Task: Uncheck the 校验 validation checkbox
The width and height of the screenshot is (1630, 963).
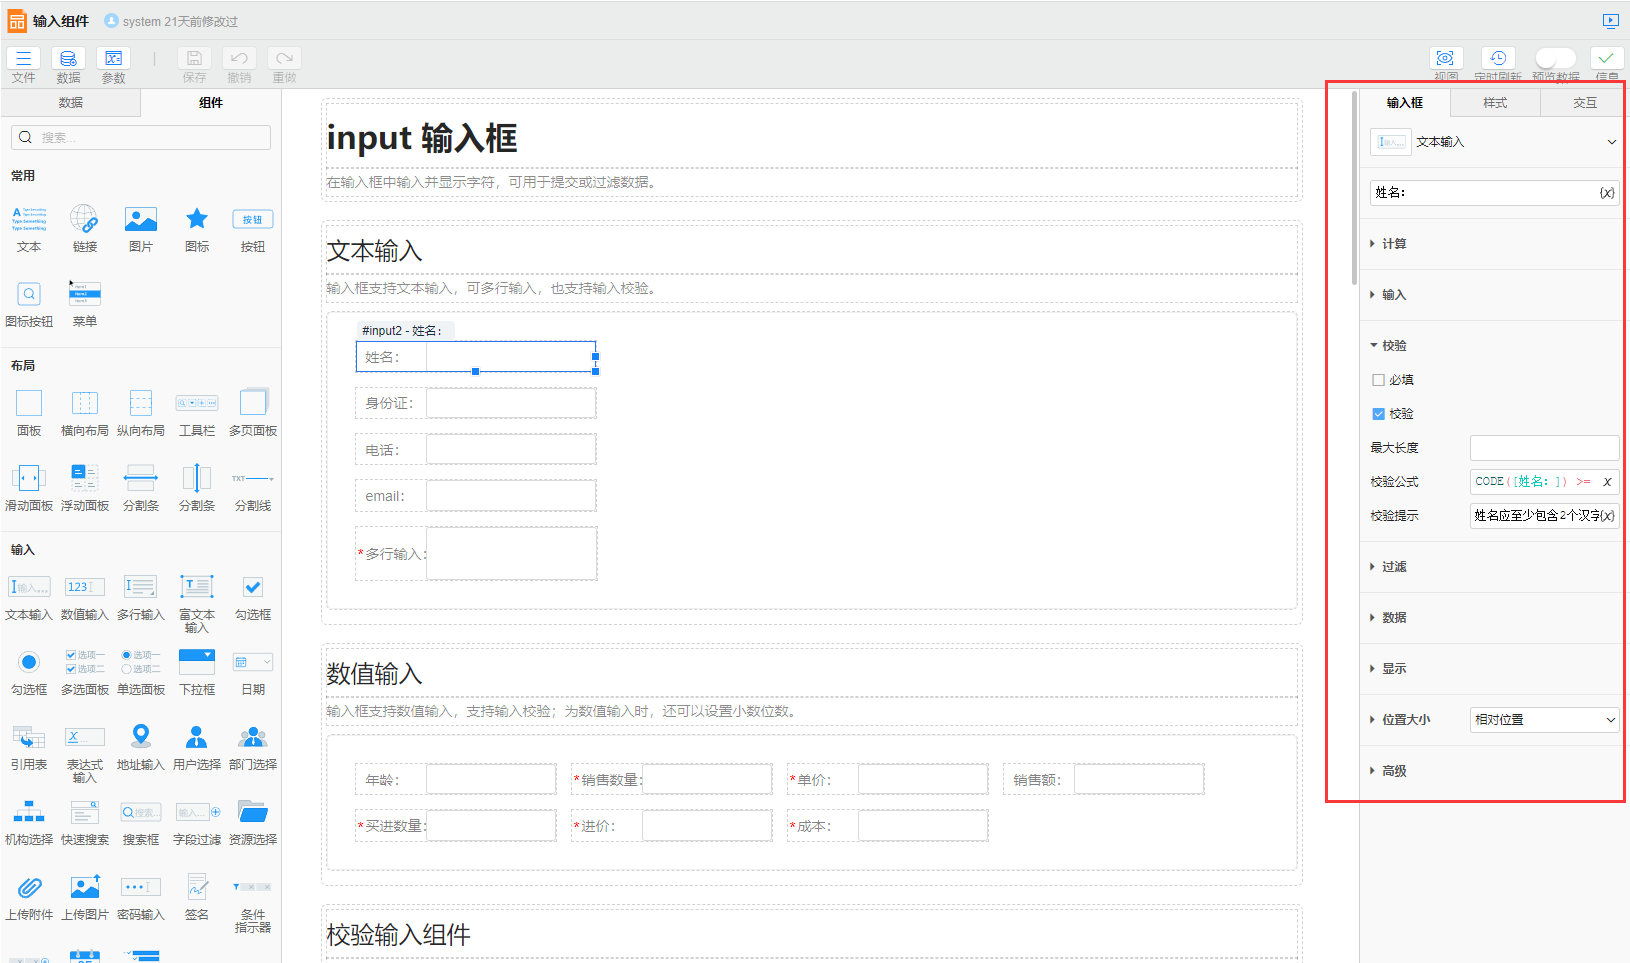Action: coord(1378,414)
